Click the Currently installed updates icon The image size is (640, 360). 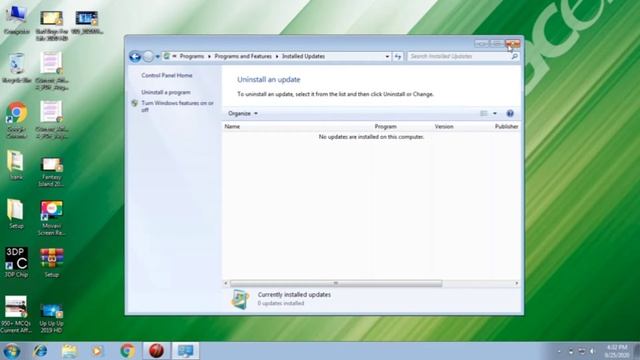point(240,299)
